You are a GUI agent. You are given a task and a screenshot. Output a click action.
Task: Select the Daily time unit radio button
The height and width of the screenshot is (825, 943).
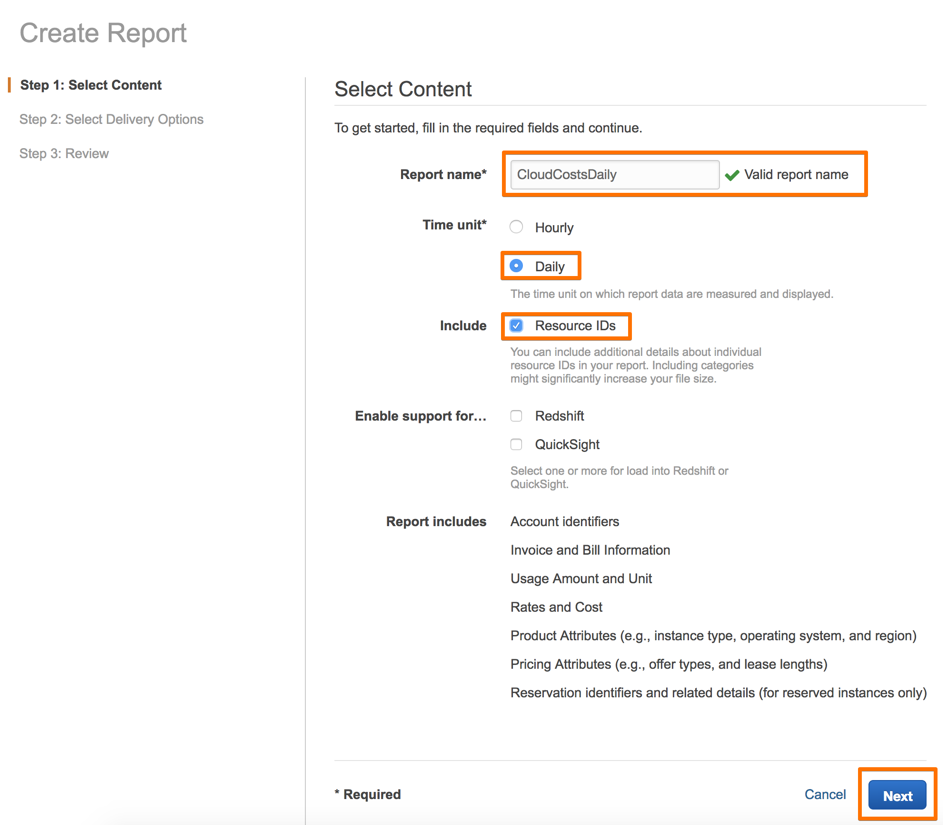coord(517,266)
